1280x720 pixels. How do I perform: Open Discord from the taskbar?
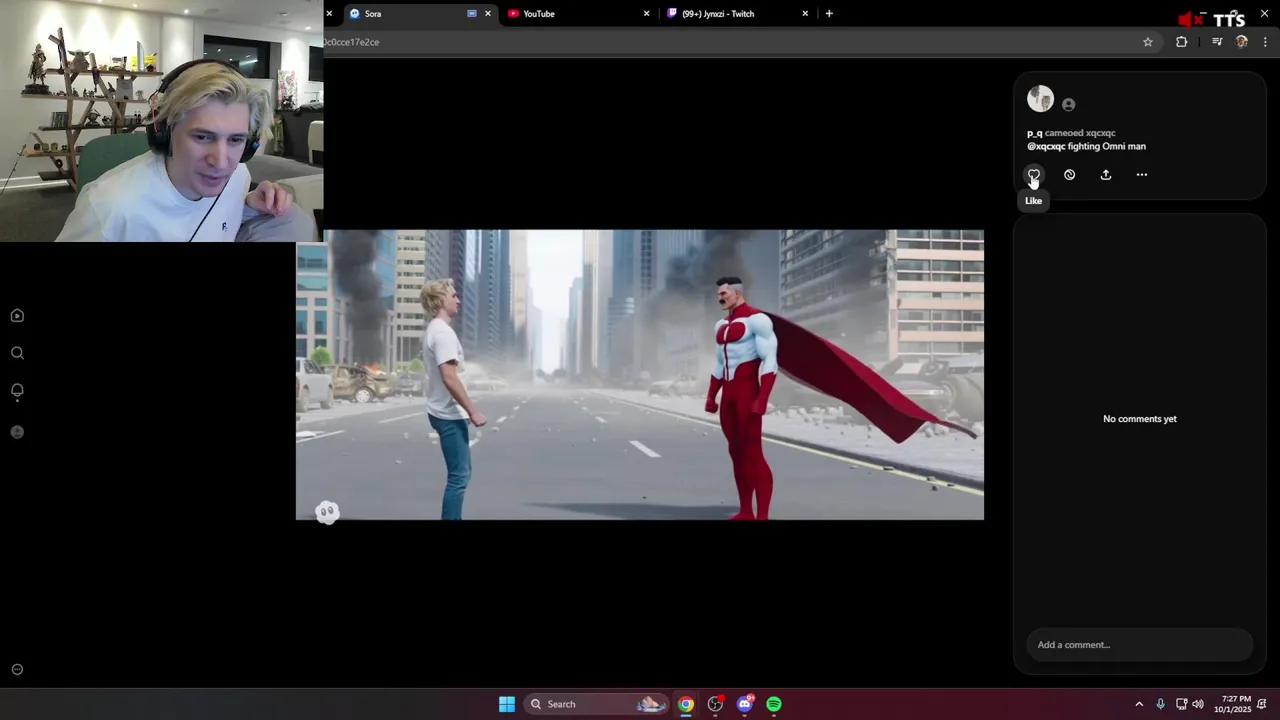pos(744,704)
